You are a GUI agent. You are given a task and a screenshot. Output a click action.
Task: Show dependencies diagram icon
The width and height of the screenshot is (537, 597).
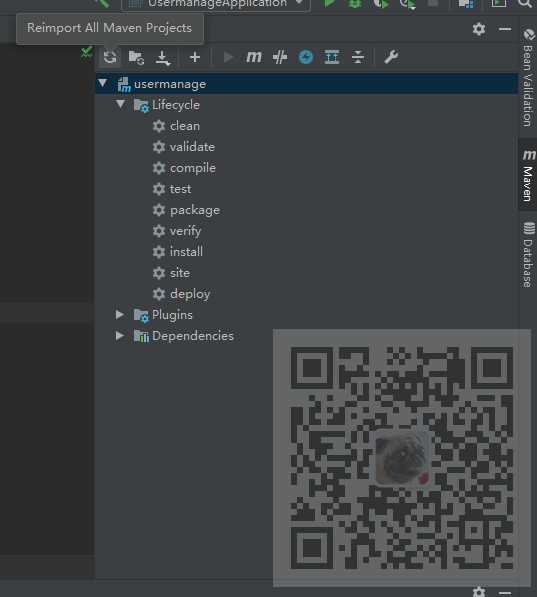pyautogui.click(x=332, y=57)
